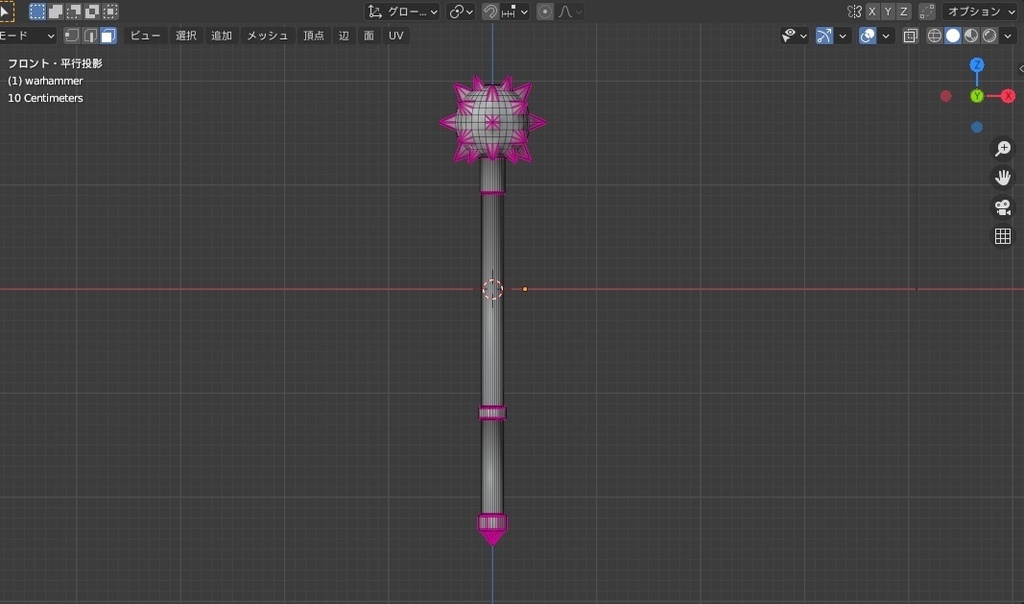
Task: Toggle proportional editing
Action: point(545,11)
